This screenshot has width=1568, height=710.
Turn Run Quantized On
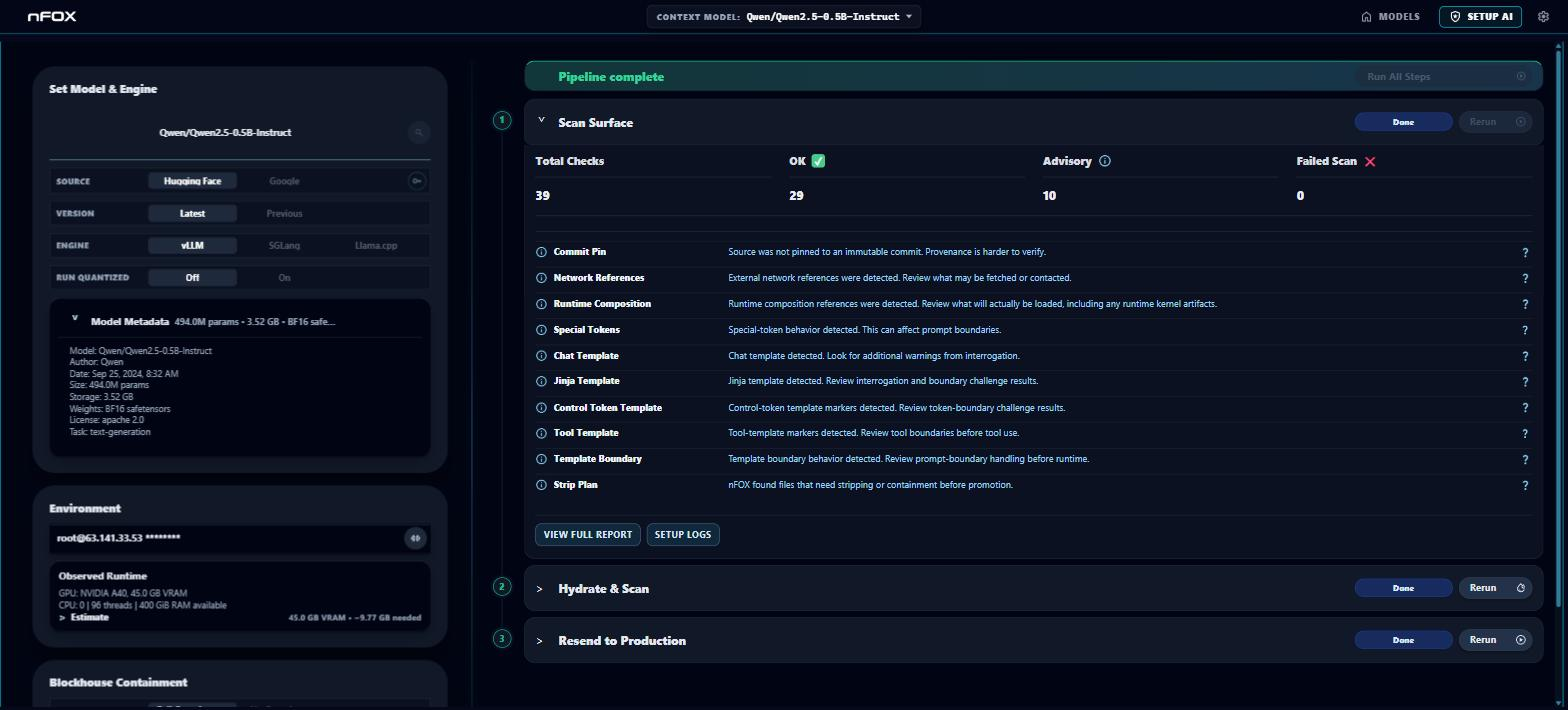(x=284, y=277)
